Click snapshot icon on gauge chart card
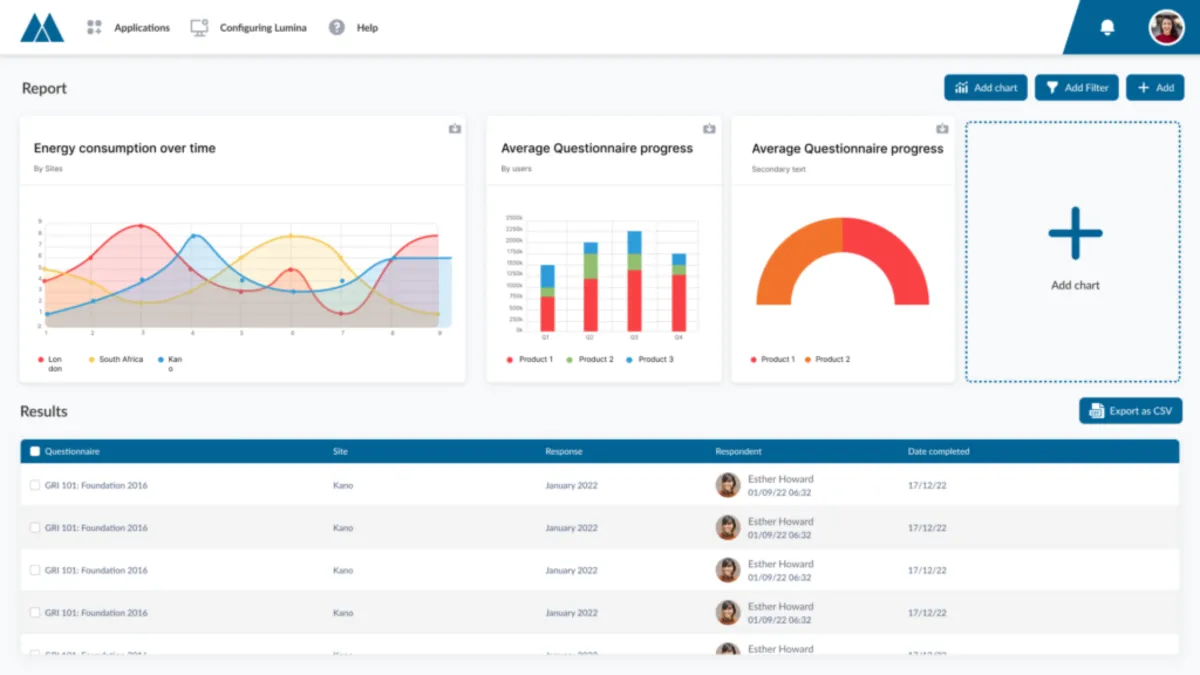The image size is (1200, 675). 942,129
